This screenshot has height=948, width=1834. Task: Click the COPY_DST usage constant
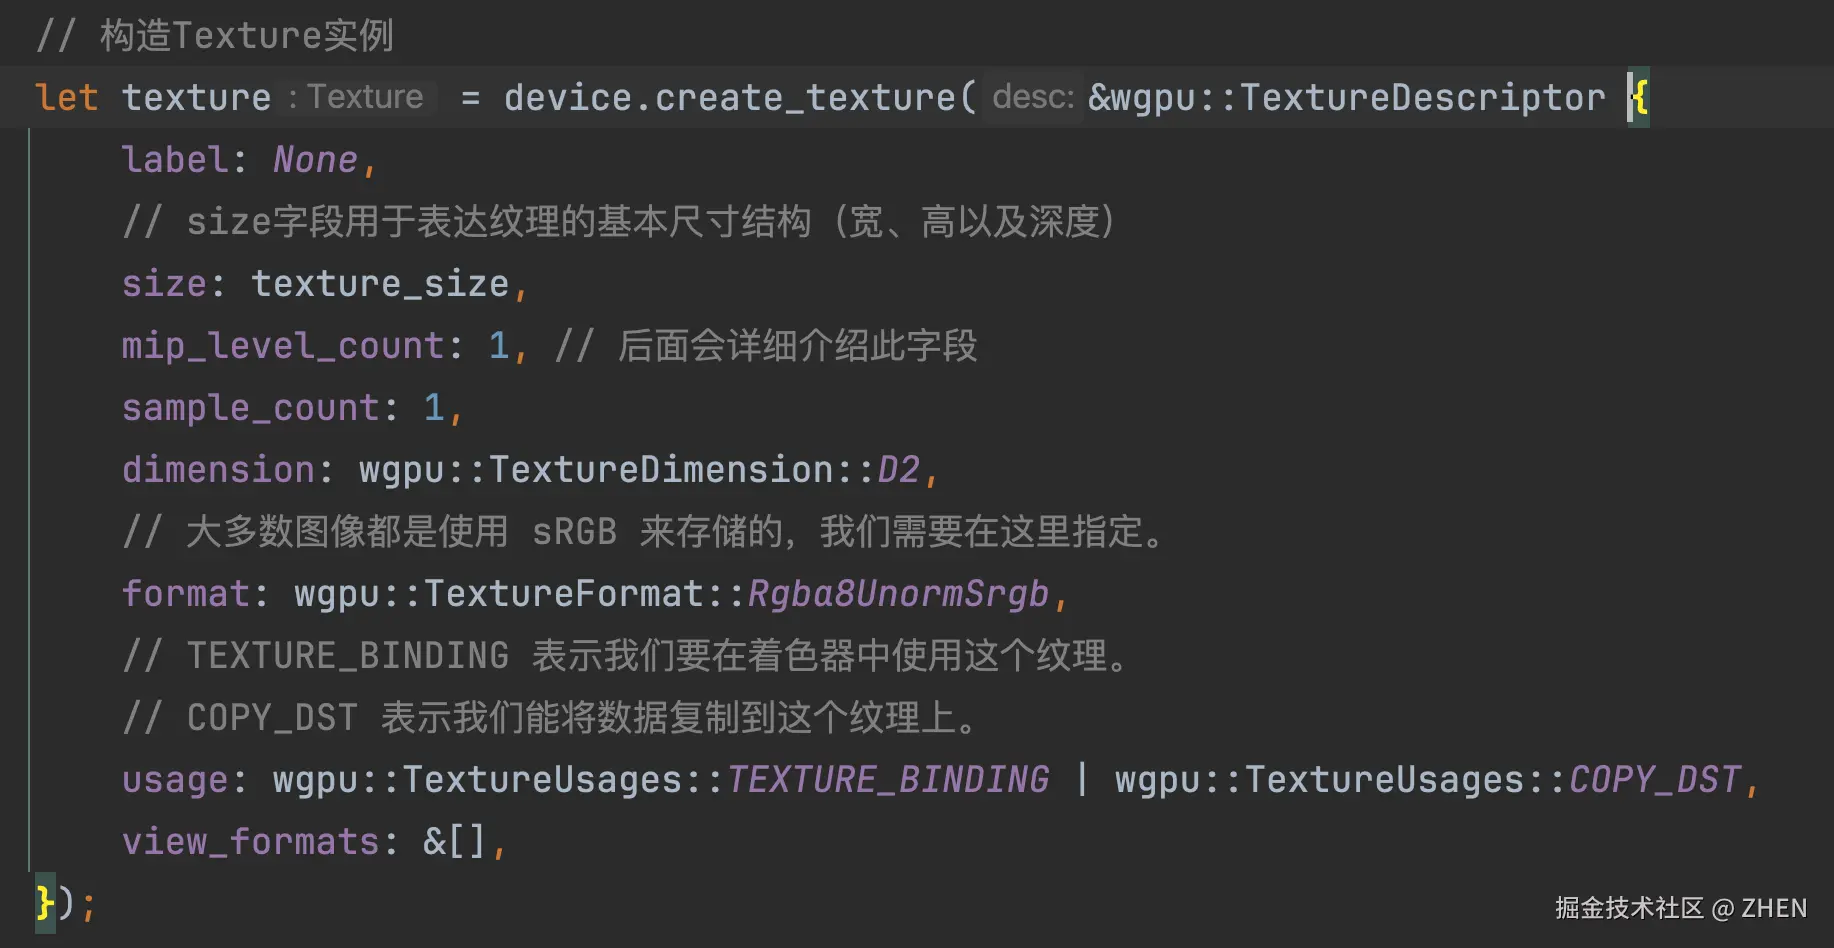(1655, 780)
